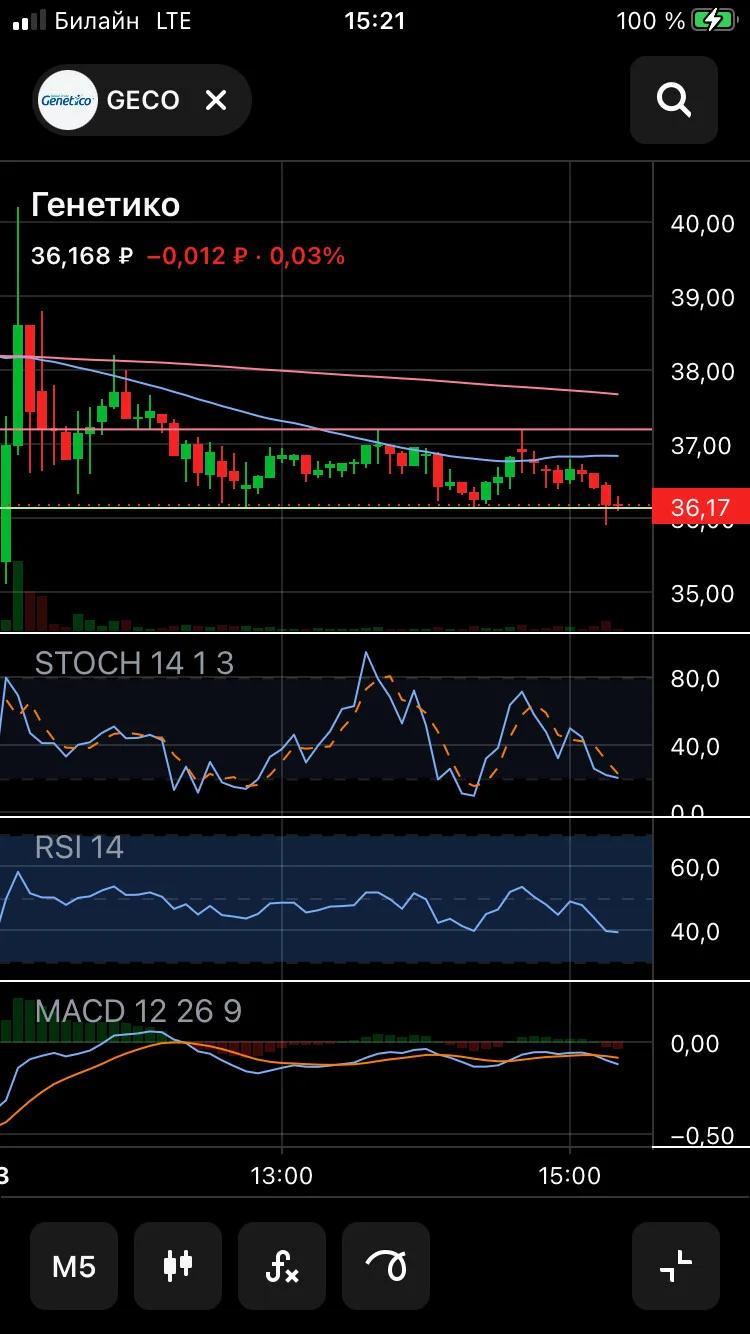Tap the current price tag 36,17
750x1334 pixels.
click(x=700, y=507)
